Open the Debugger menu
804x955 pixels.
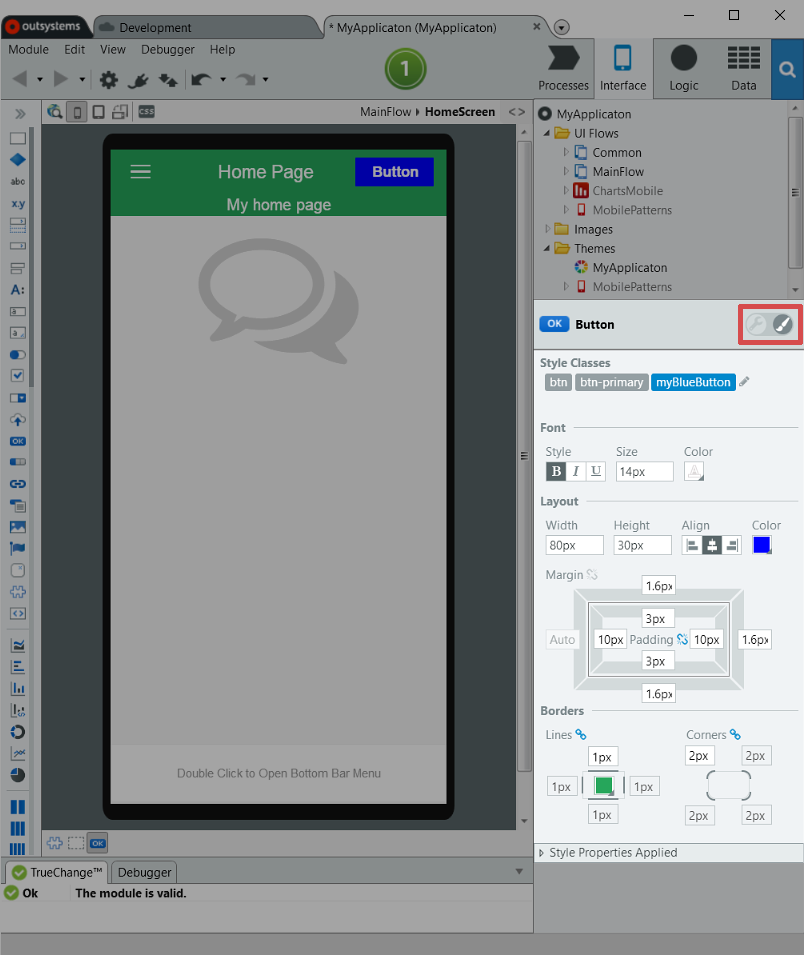167,49
